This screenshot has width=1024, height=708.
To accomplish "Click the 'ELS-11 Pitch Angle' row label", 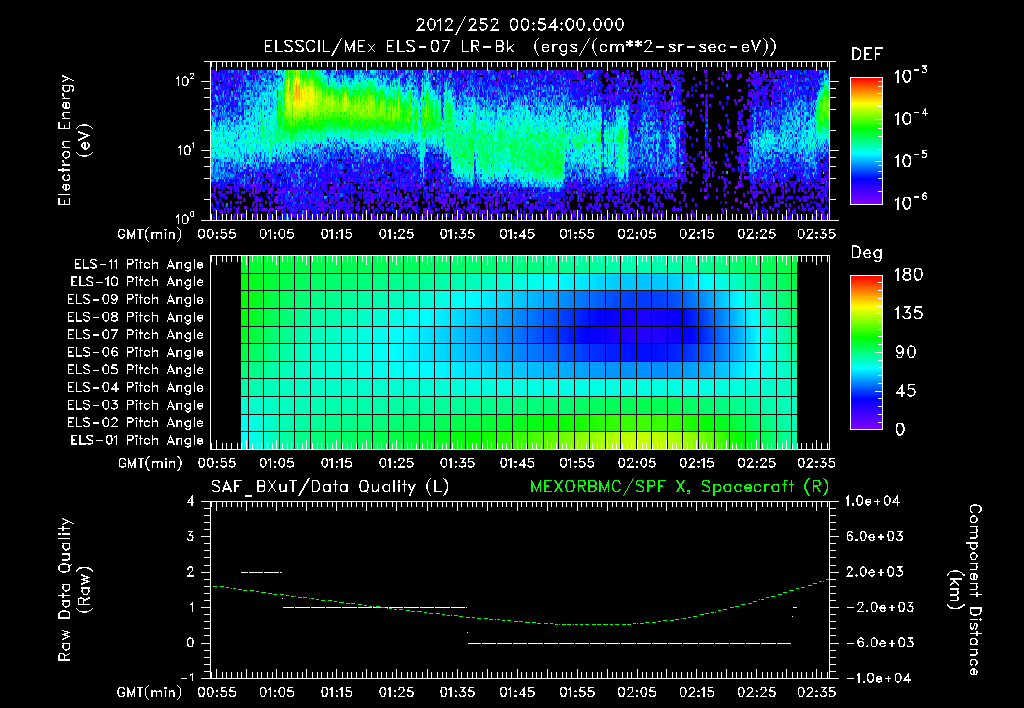I will coord(138,265).
